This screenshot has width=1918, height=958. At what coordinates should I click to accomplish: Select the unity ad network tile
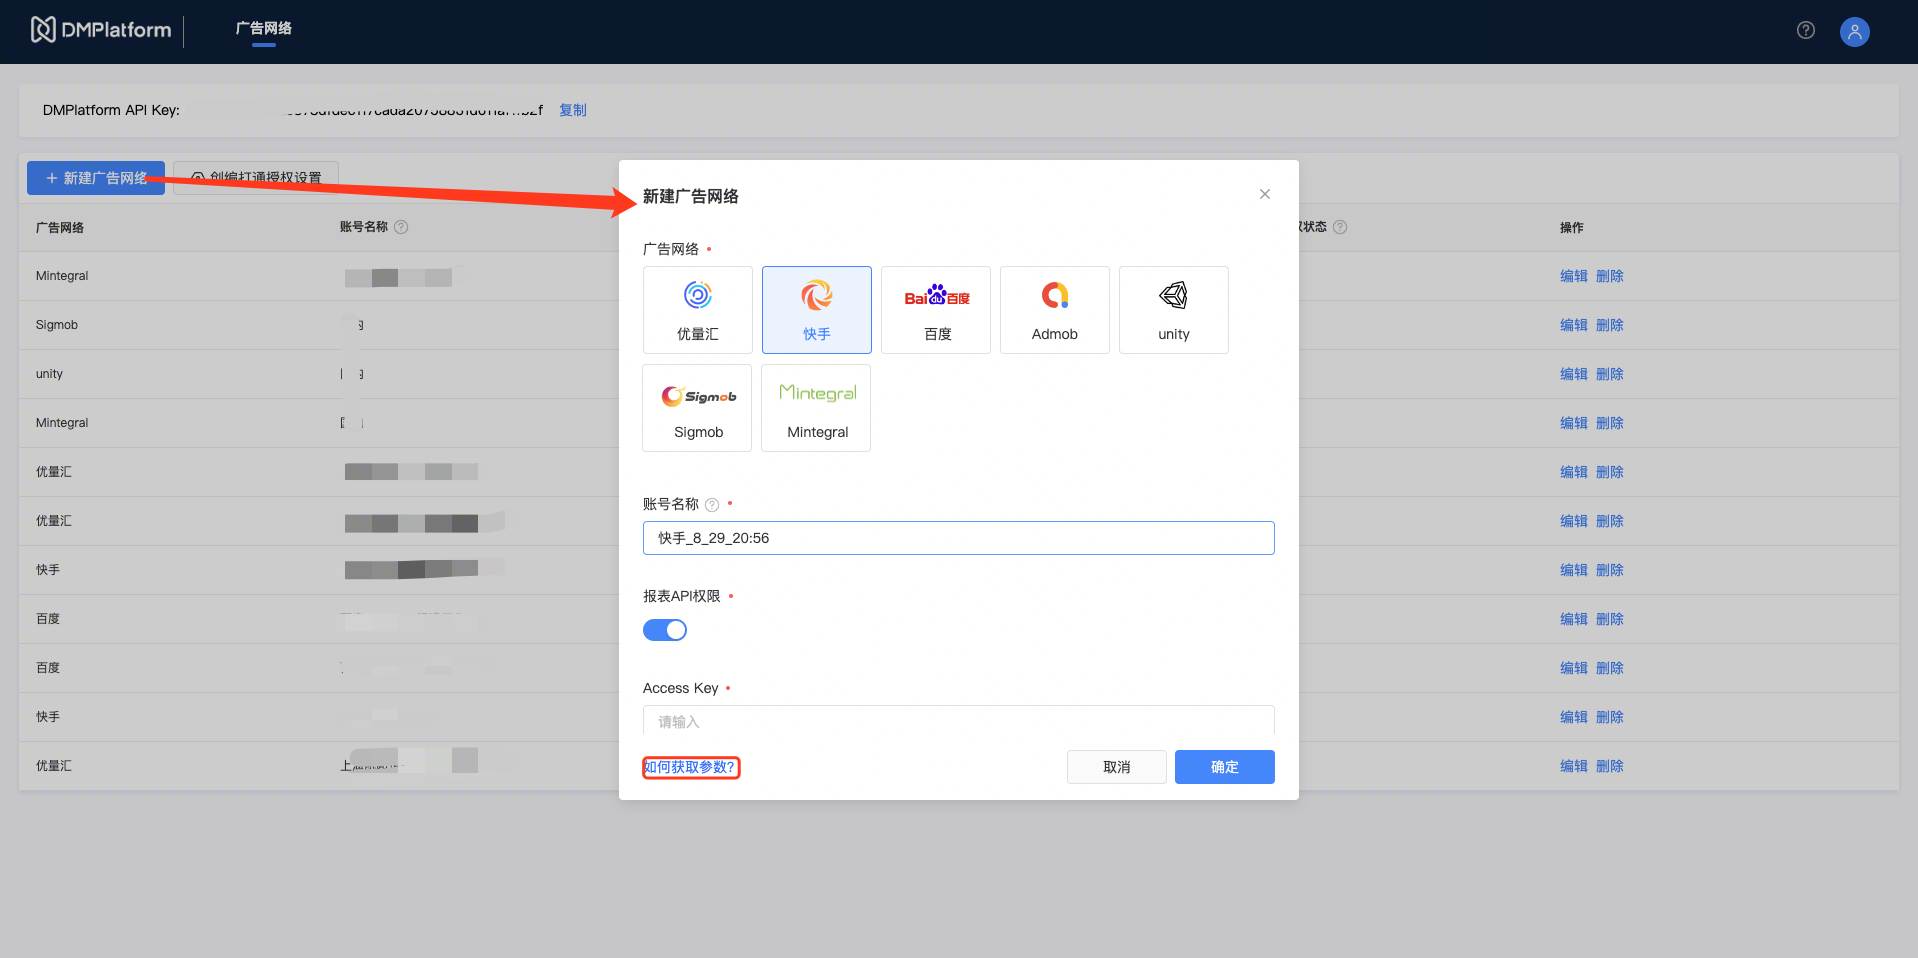[x=1173, y=309]
